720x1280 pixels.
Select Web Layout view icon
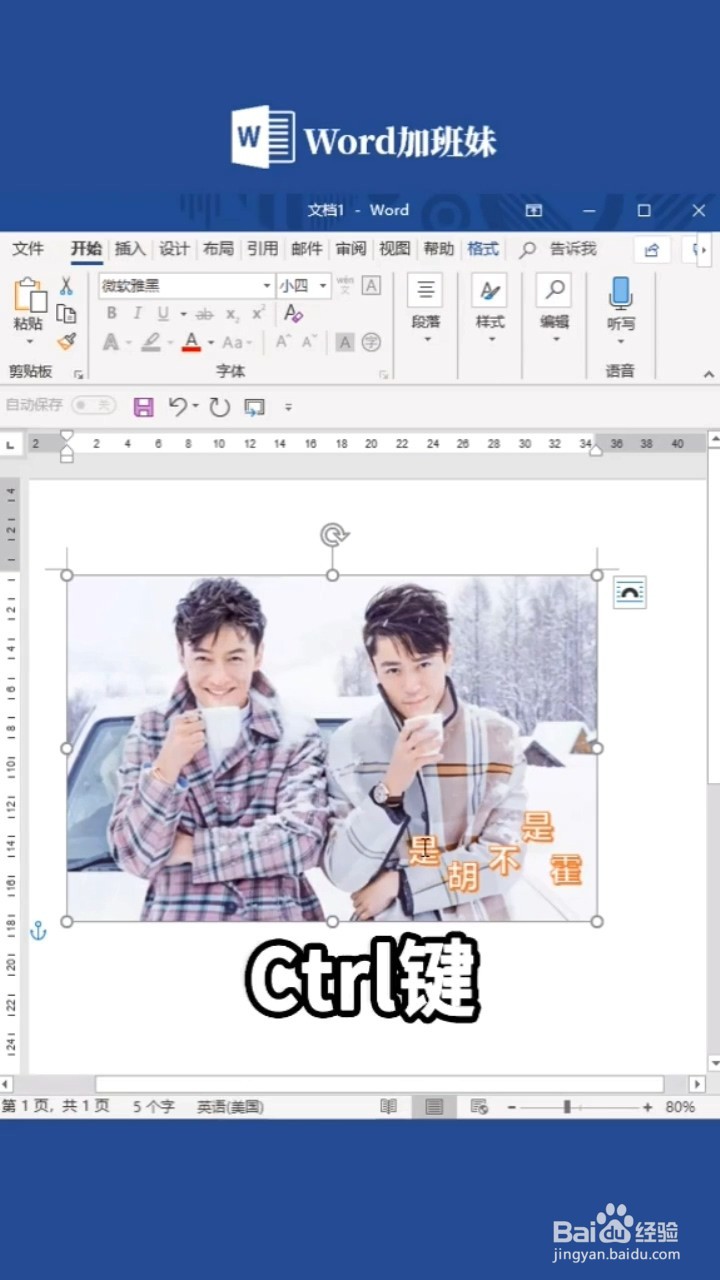click(x=479, y=1106)
